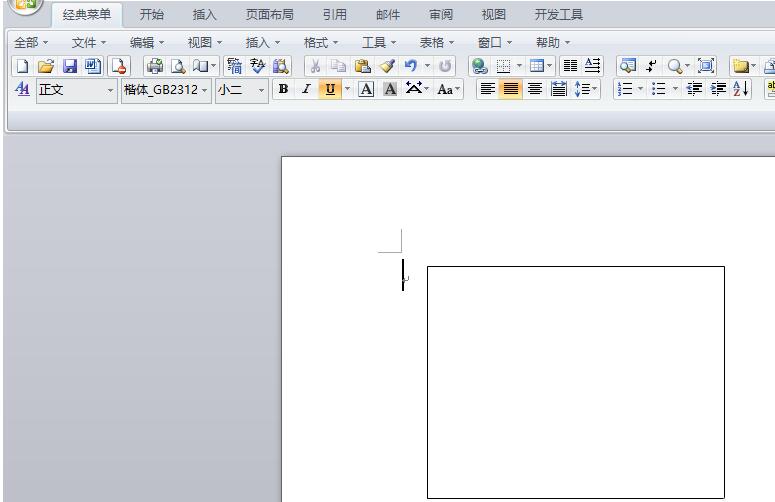The image size is (775, 502).
Task: Click the Styles AA icon
Action: pyautogui.click(x=22, y=89)
